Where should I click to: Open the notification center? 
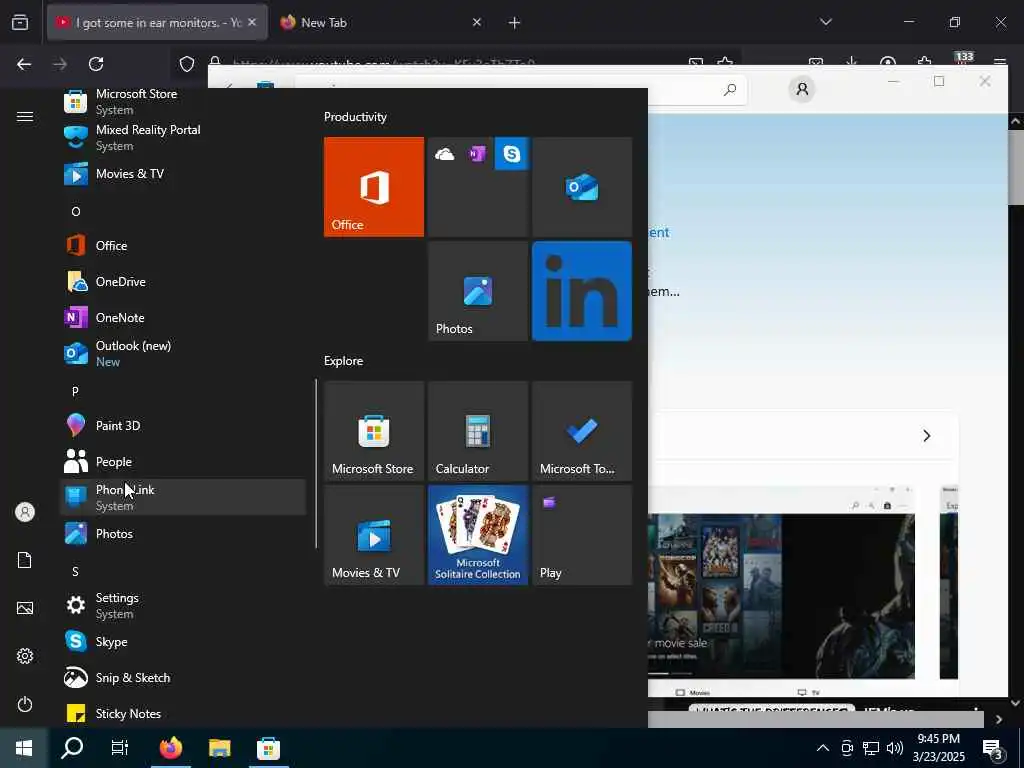(993, 749)
